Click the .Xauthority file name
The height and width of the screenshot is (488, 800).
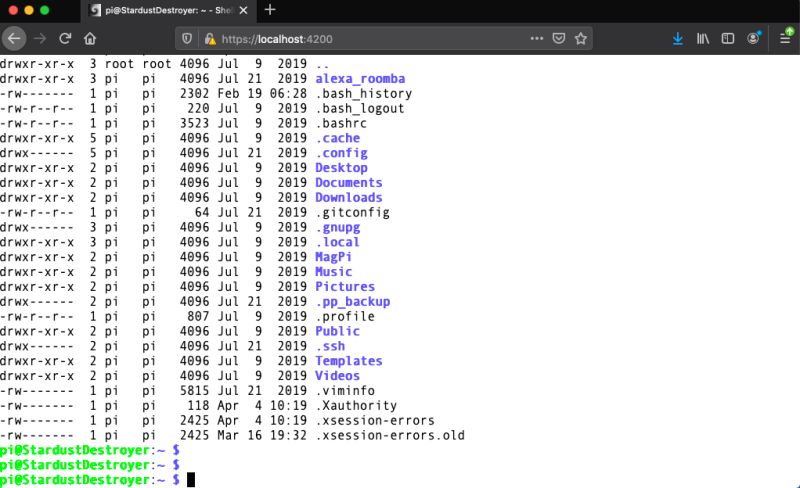coord(356,405)
